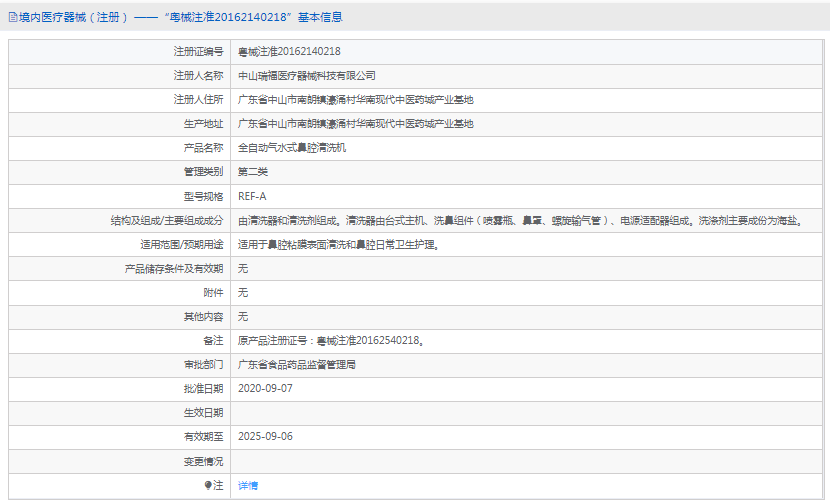830x502 pixels.
Task: Click the structure composition text starting 由清洗器和清洗剂组成
Action: pyautogui.click(x=521, y=220)
